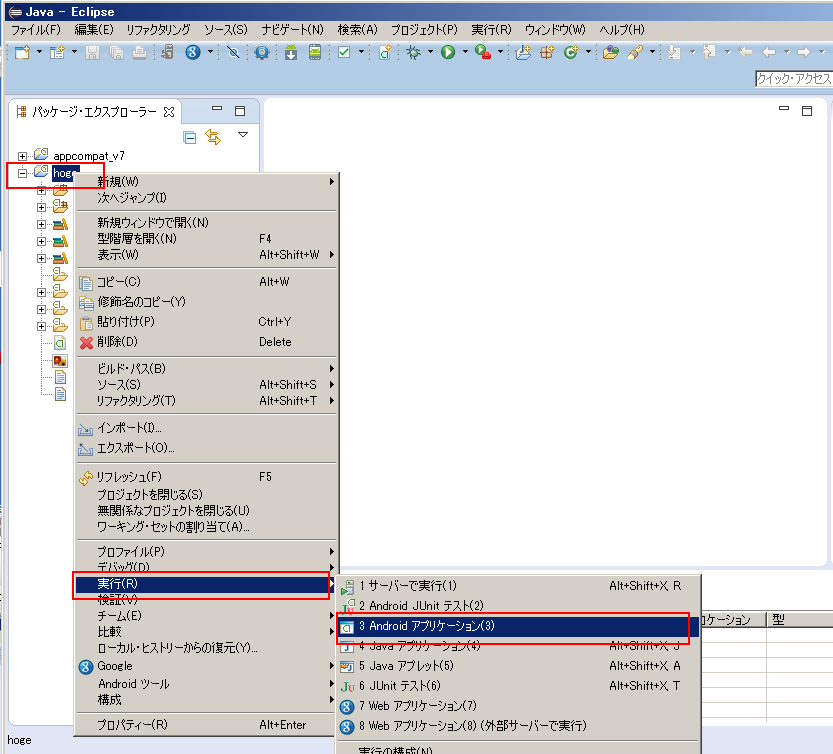The height and width of the screenshot is (754, 833).
Task: Select 3 Android アプリケーション(3) in the submenu
Action: [x=518, y=626]
